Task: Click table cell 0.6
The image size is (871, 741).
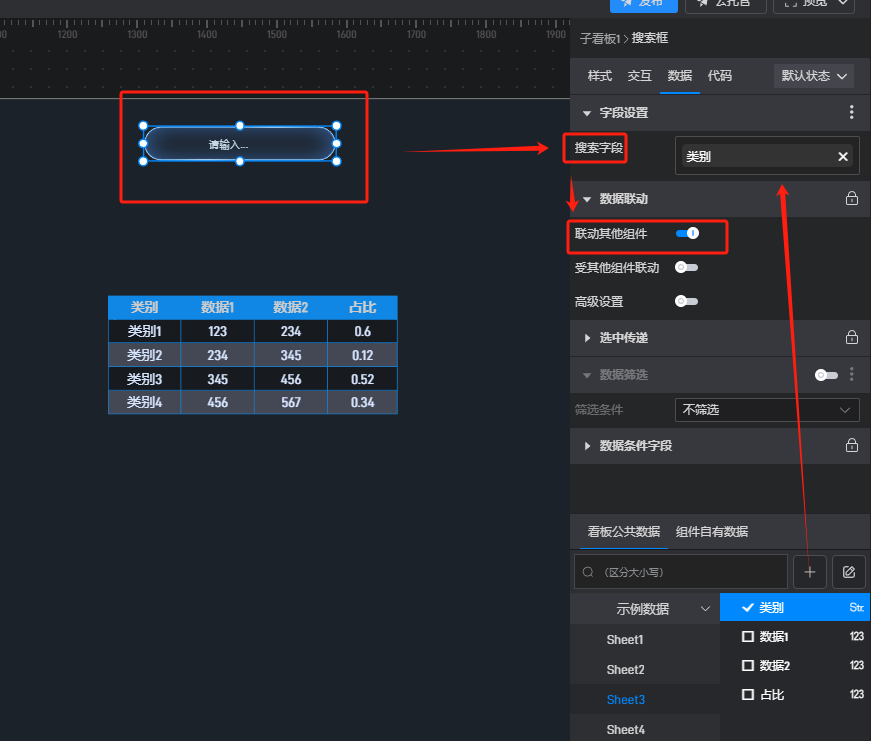Action: [x=362, y=331]
